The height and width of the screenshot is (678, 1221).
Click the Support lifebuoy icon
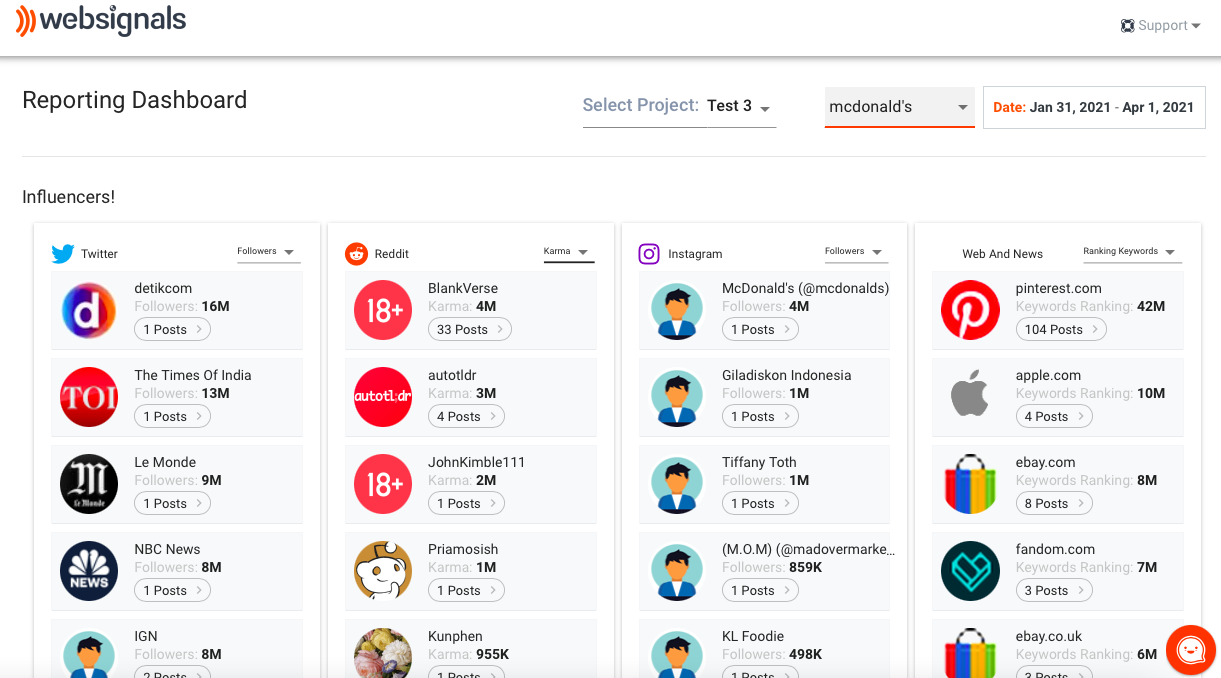coord(1128,26)
